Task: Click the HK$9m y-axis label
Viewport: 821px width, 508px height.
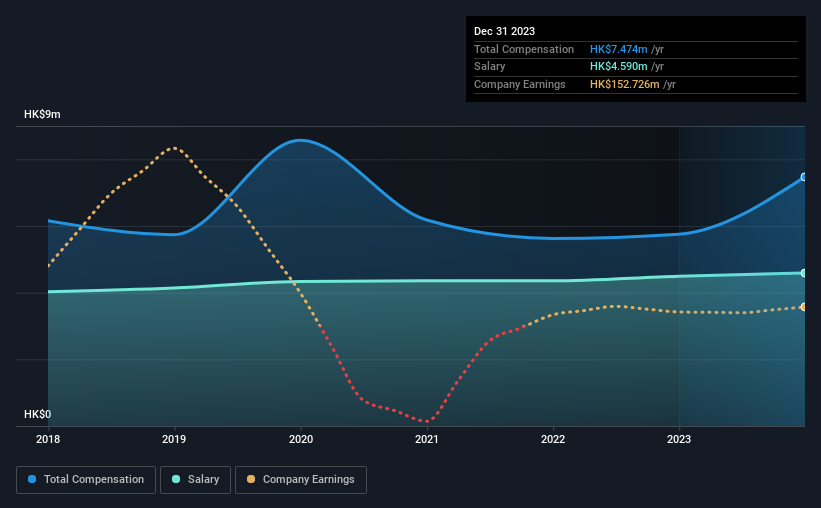Action: click(42, 114)
